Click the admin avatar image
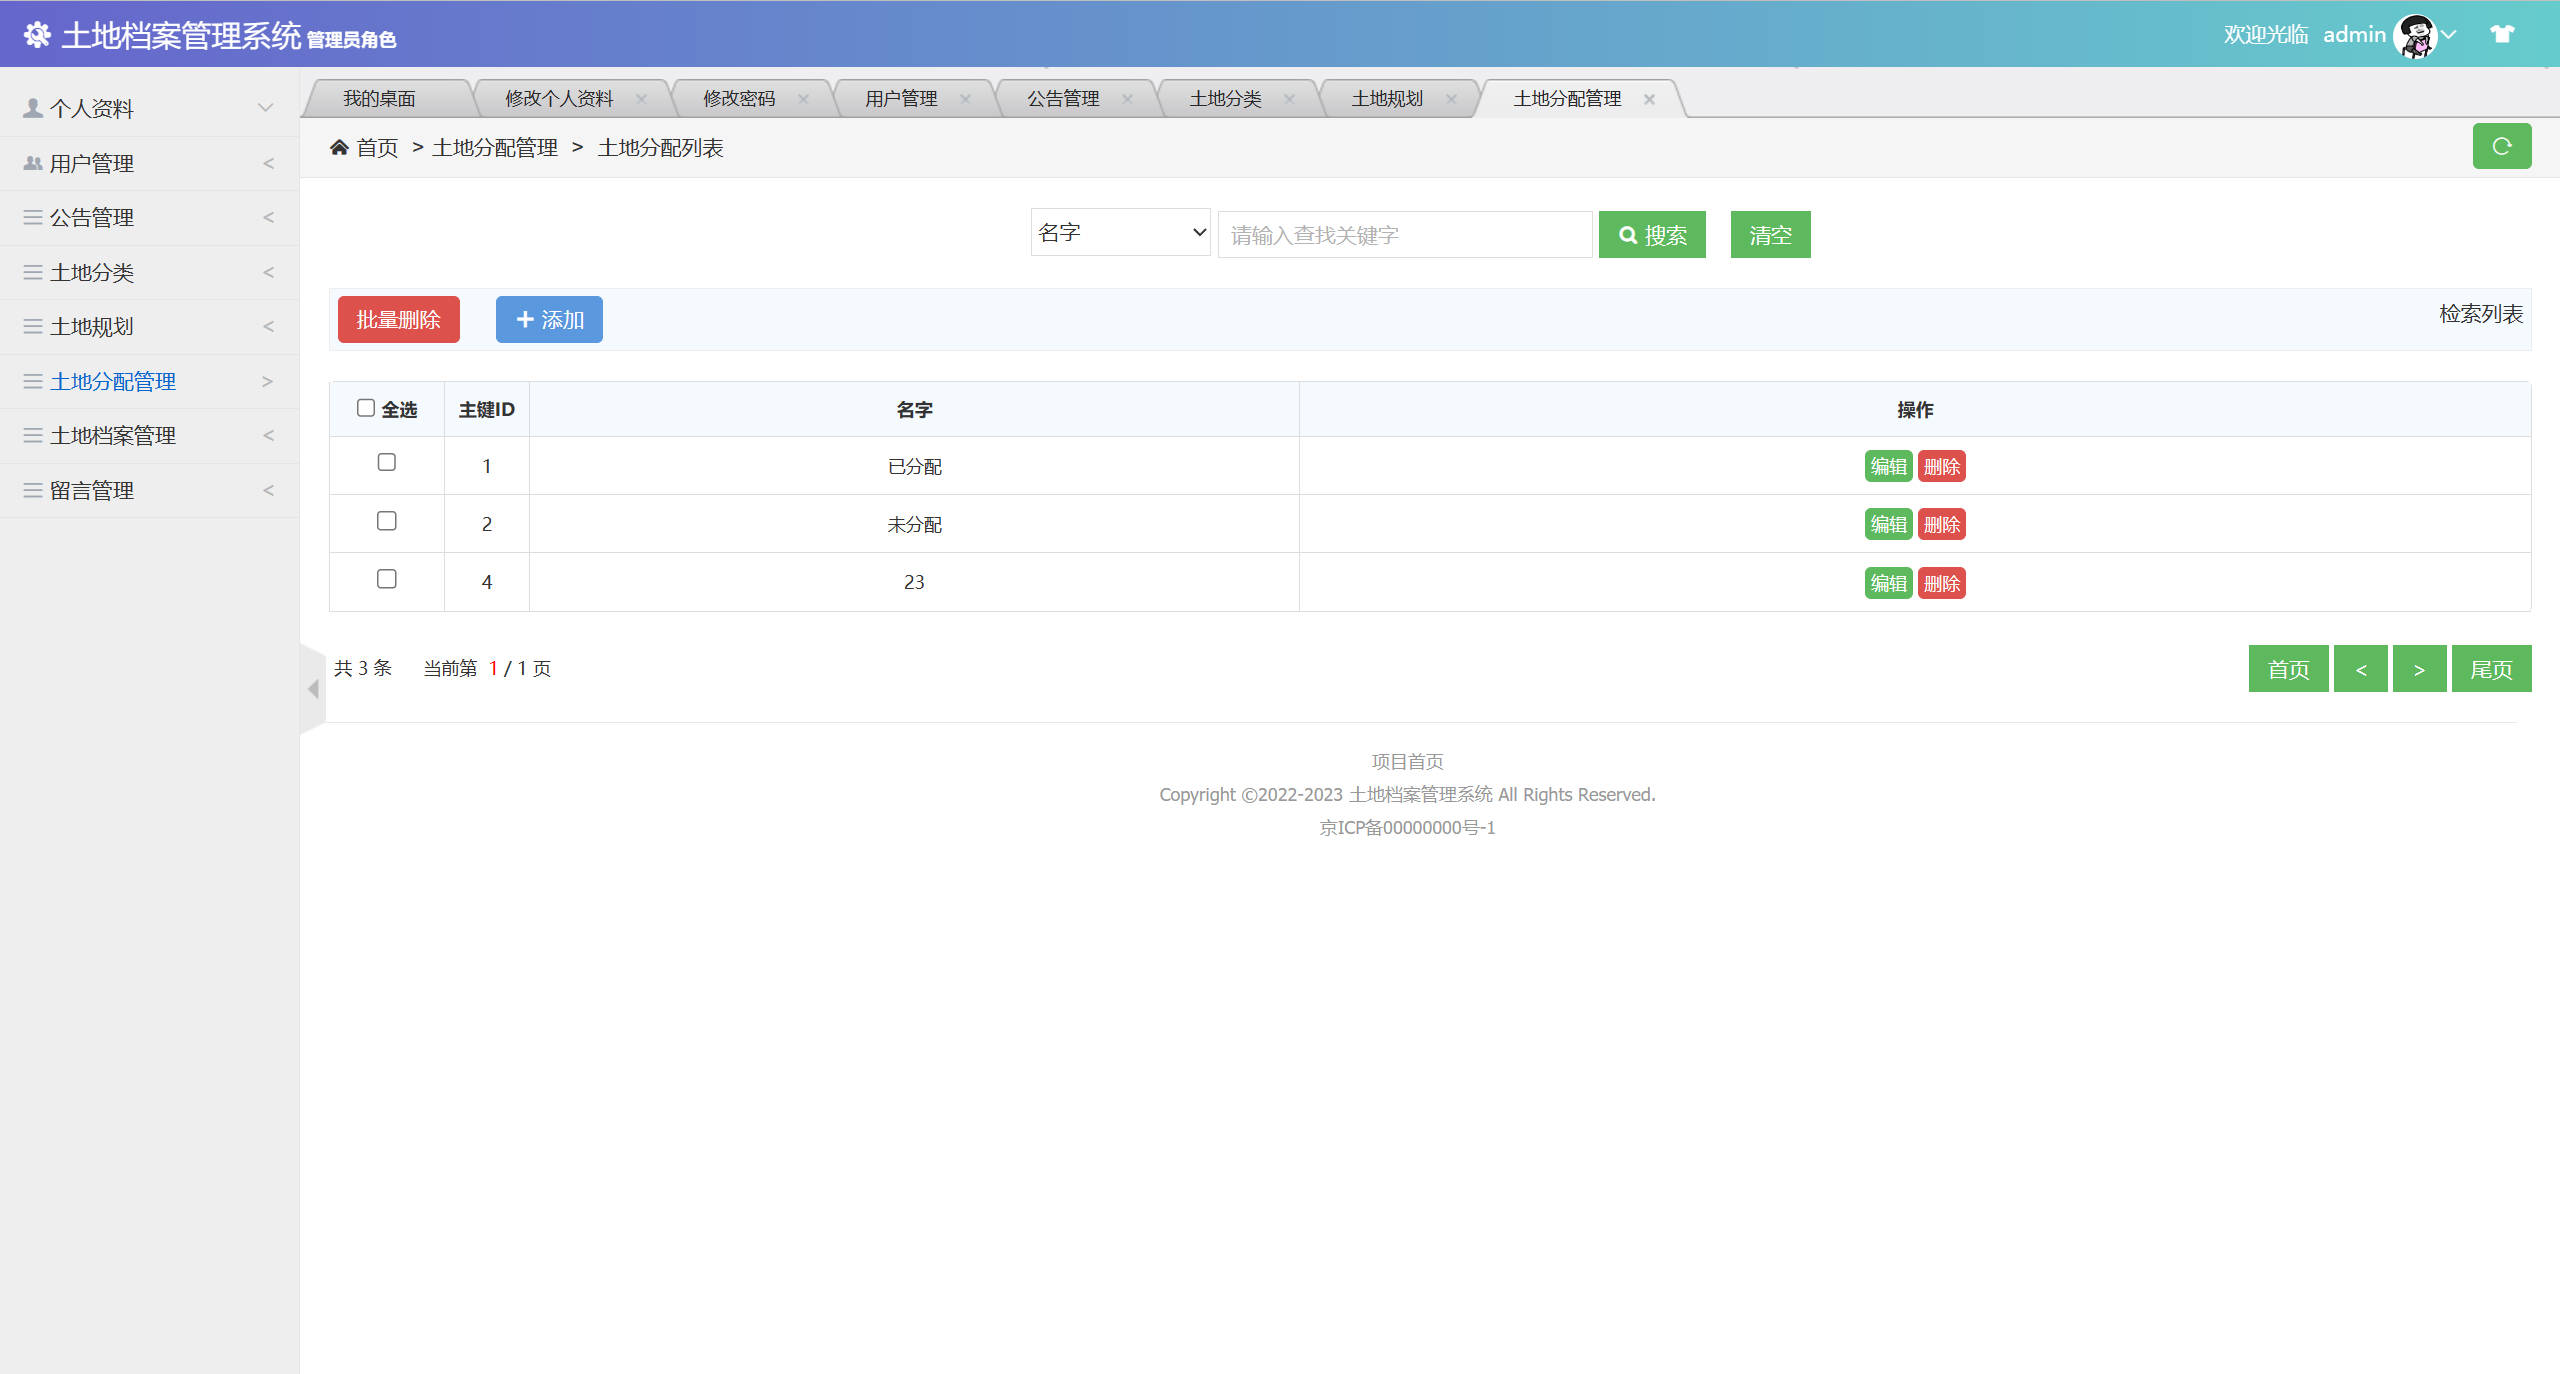 [x=2416, y=33]
